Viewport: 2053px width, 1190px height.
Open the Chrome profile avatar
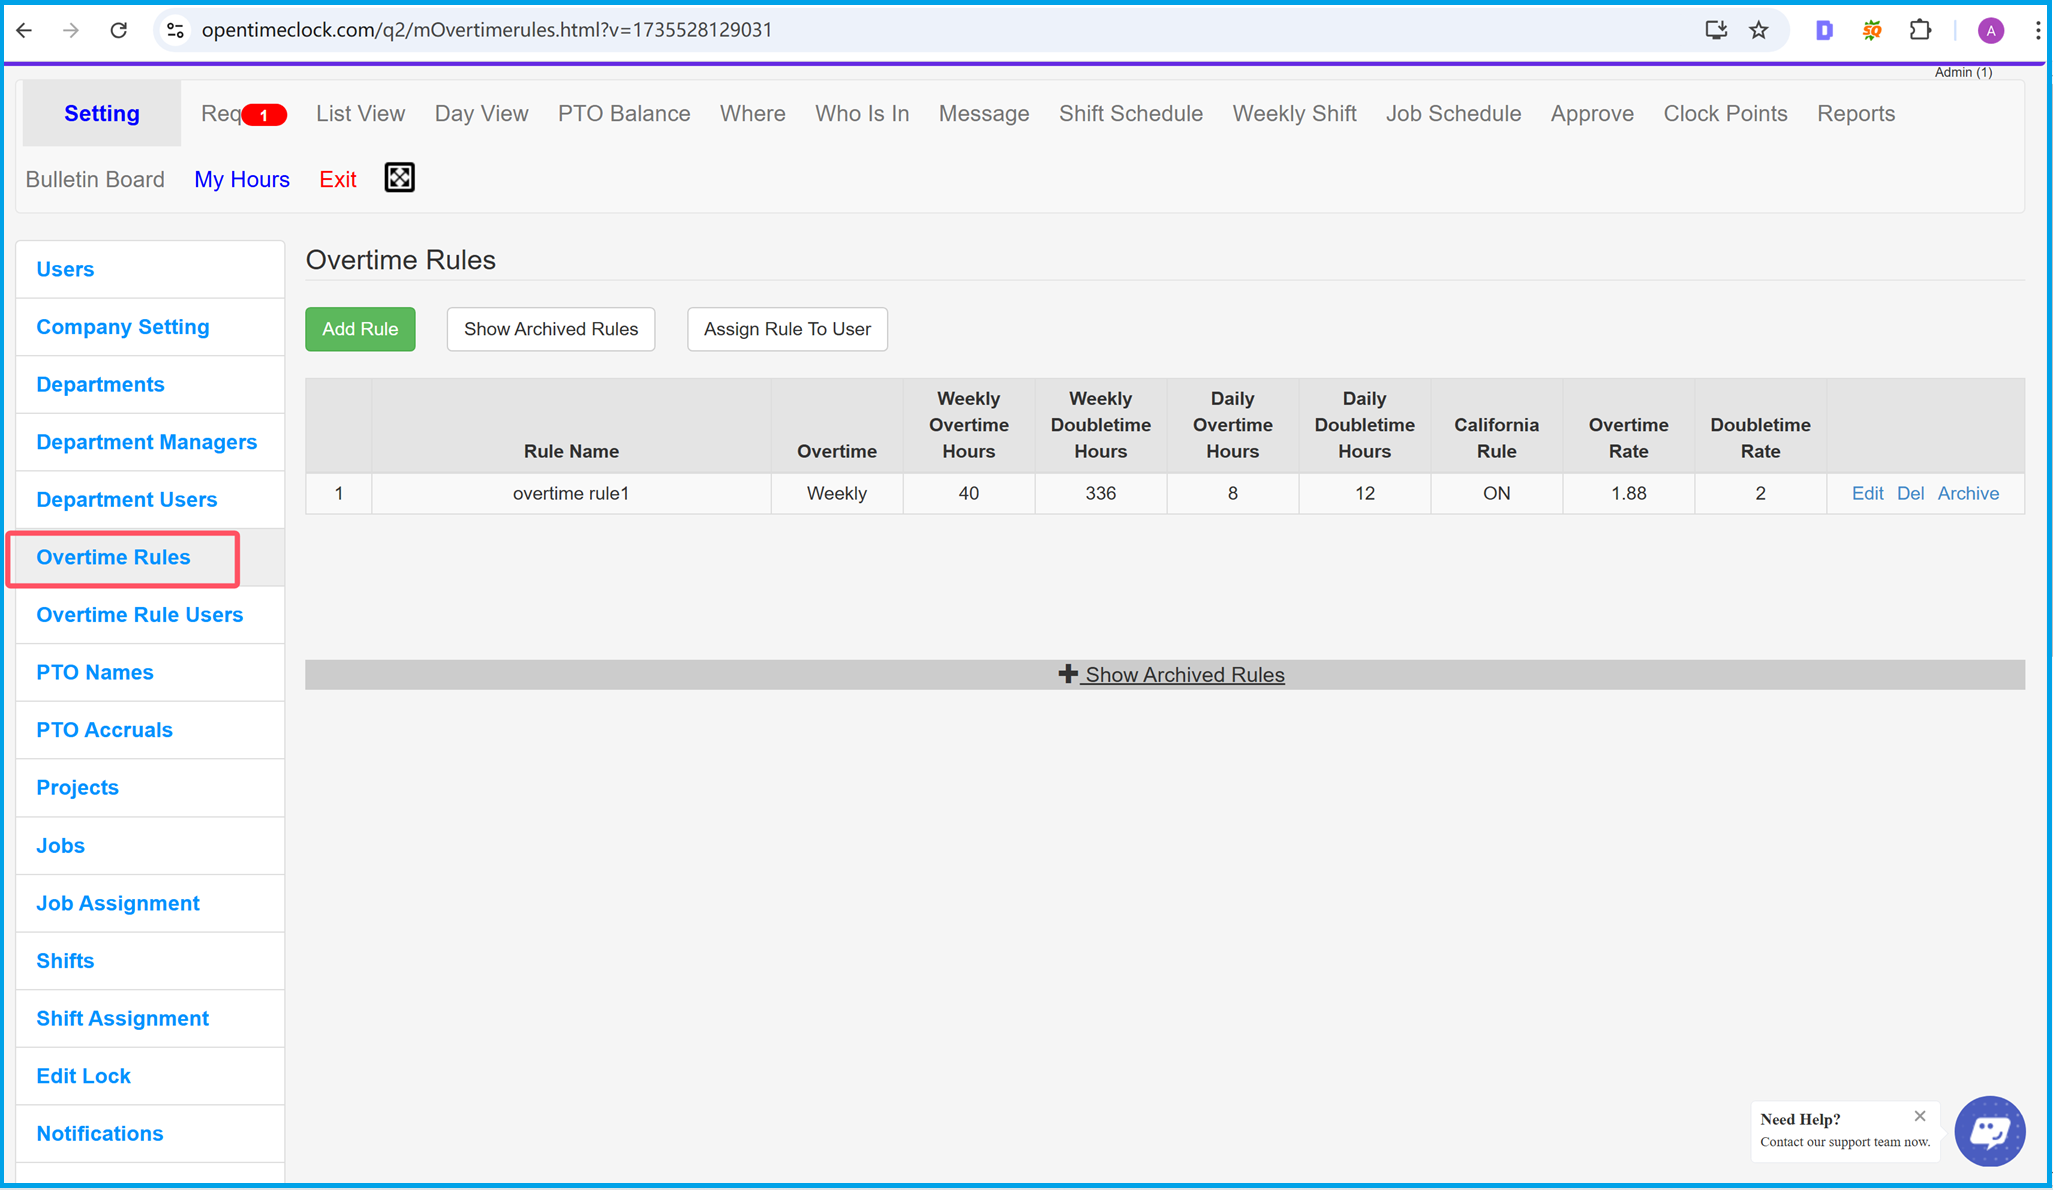1991,30
